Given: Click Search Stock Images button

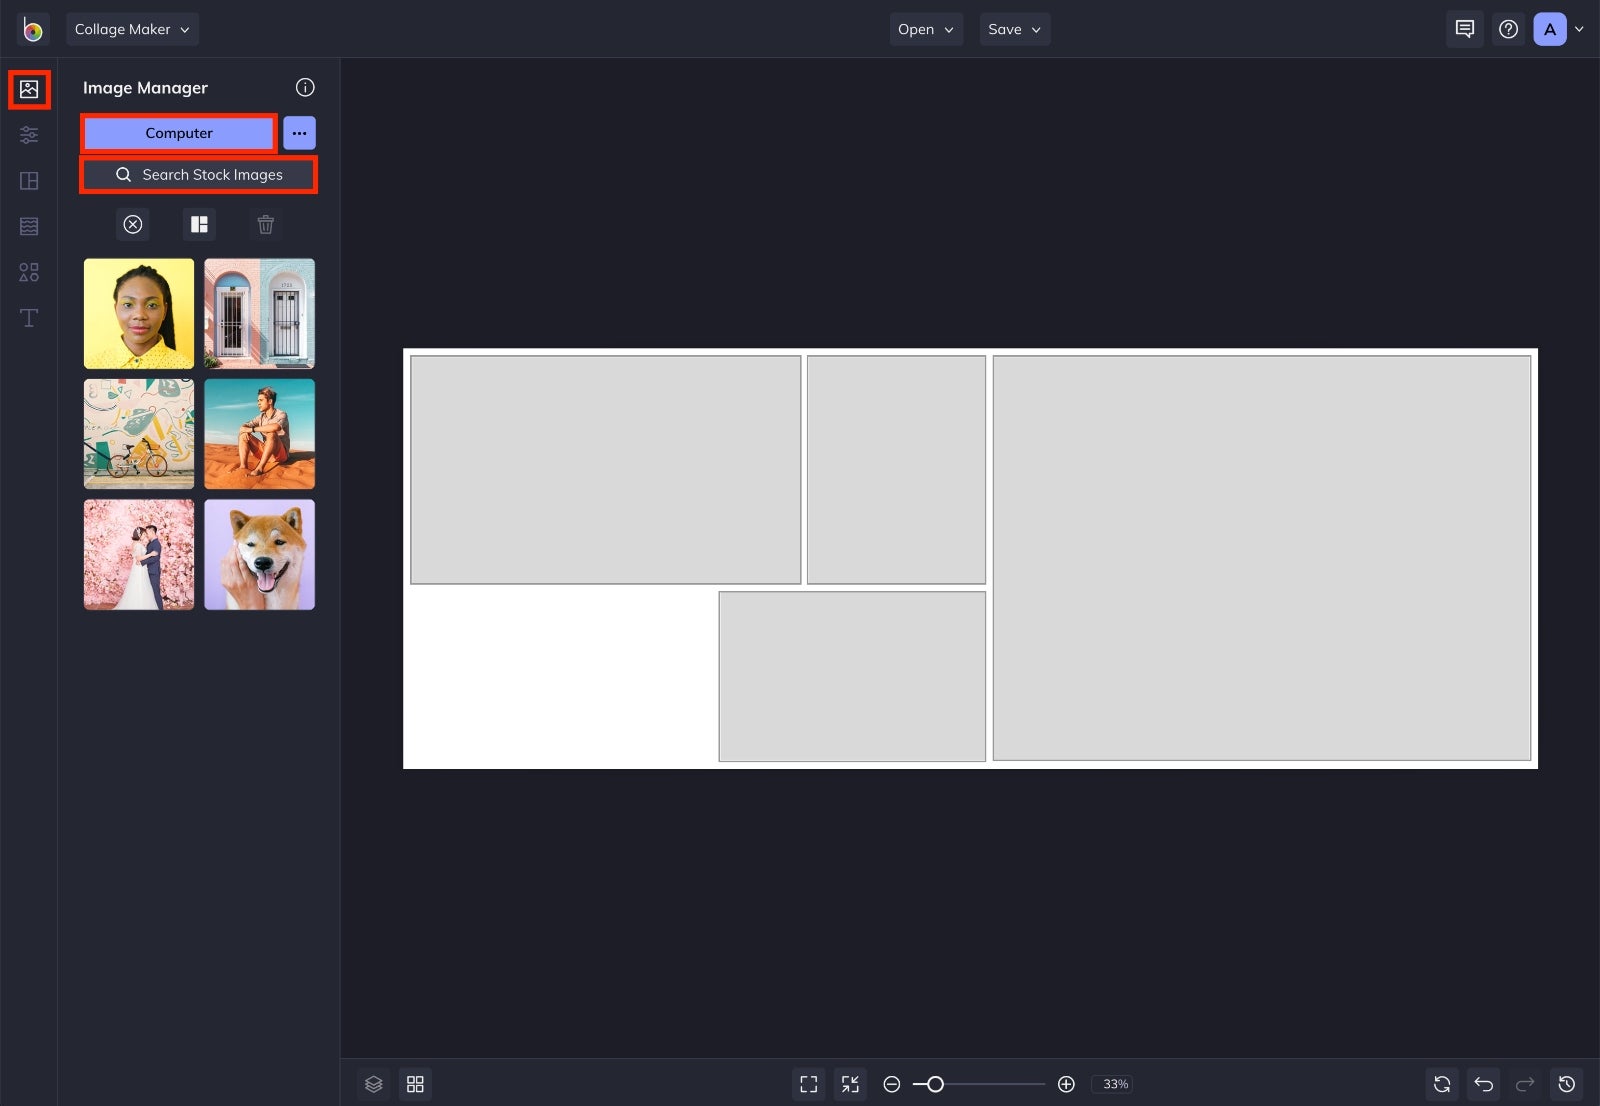Looking at the screenshot, I should pos(199,175).
